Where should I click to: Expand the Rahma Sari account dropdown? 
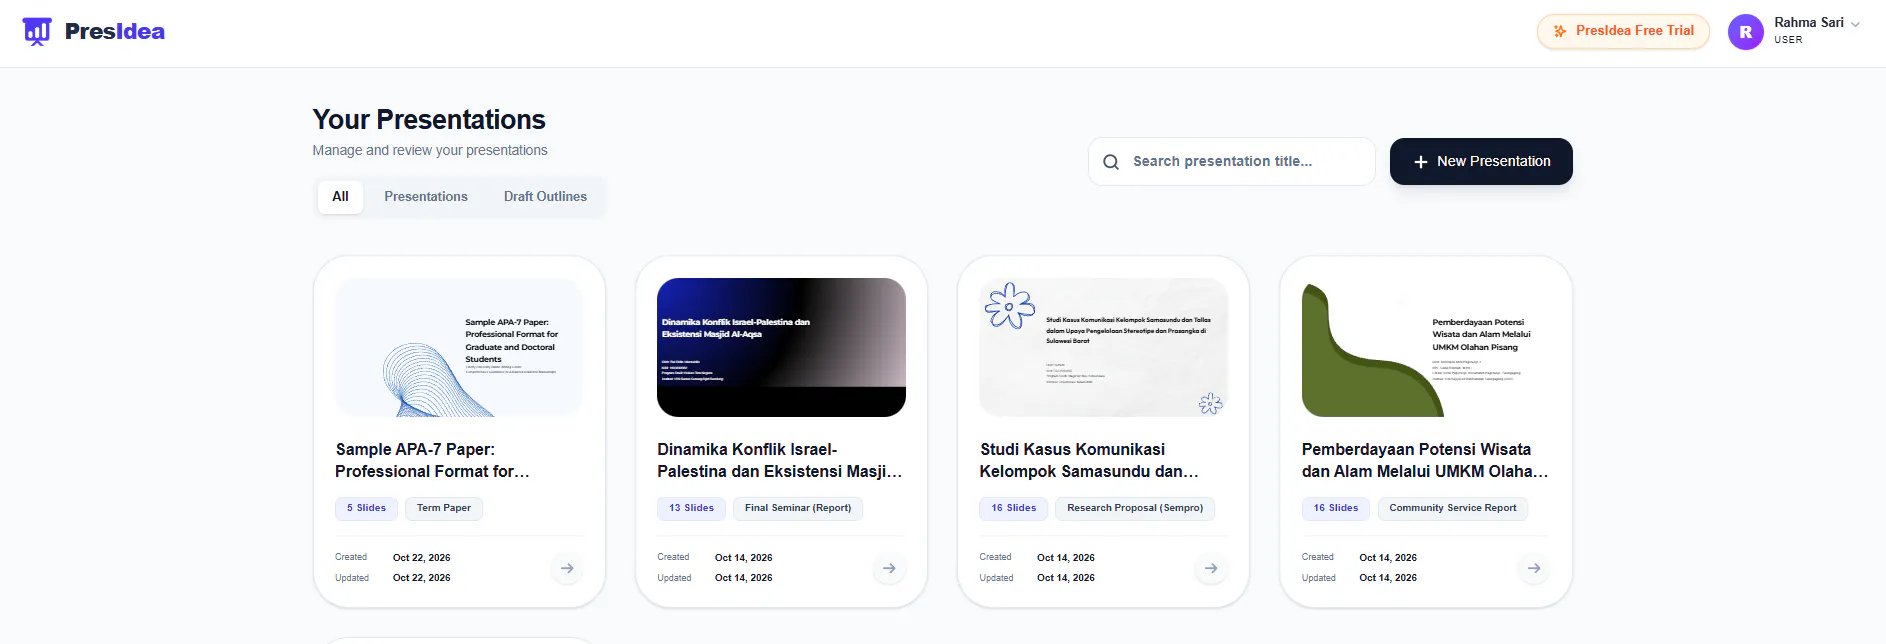pos(1855,24)
